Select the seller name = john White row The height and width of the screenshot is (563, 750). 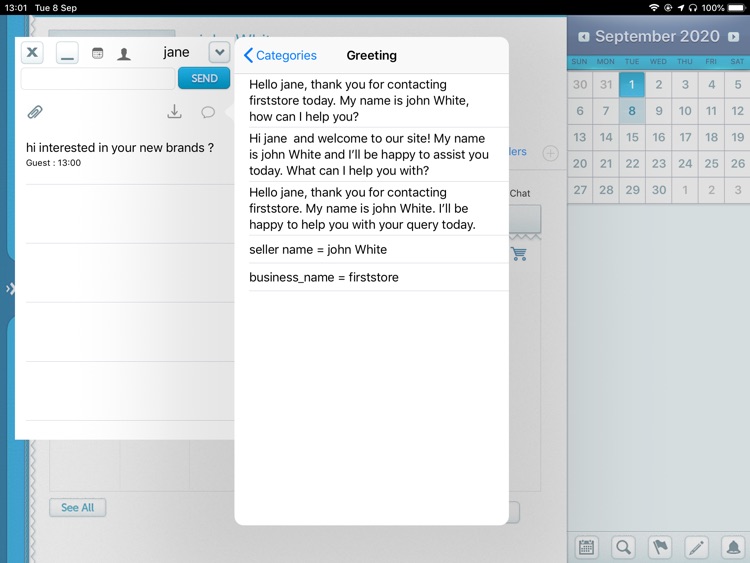click(372, 250)
